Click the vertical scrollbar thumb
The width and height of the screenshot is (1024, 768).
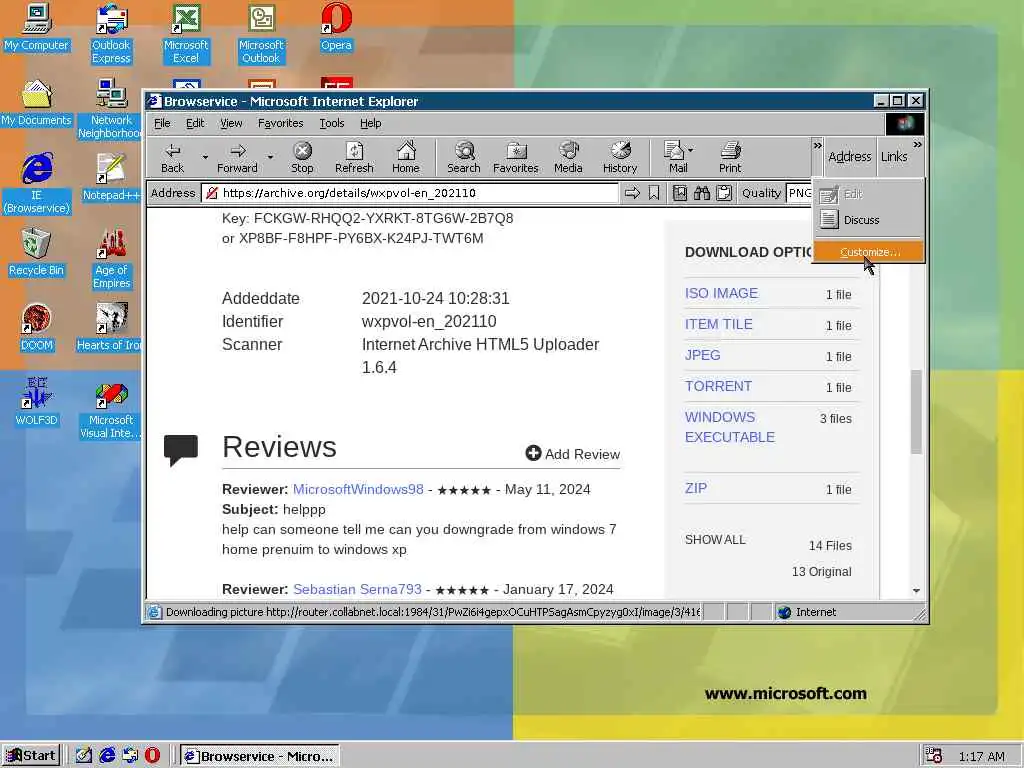click(x=916, y=411)
